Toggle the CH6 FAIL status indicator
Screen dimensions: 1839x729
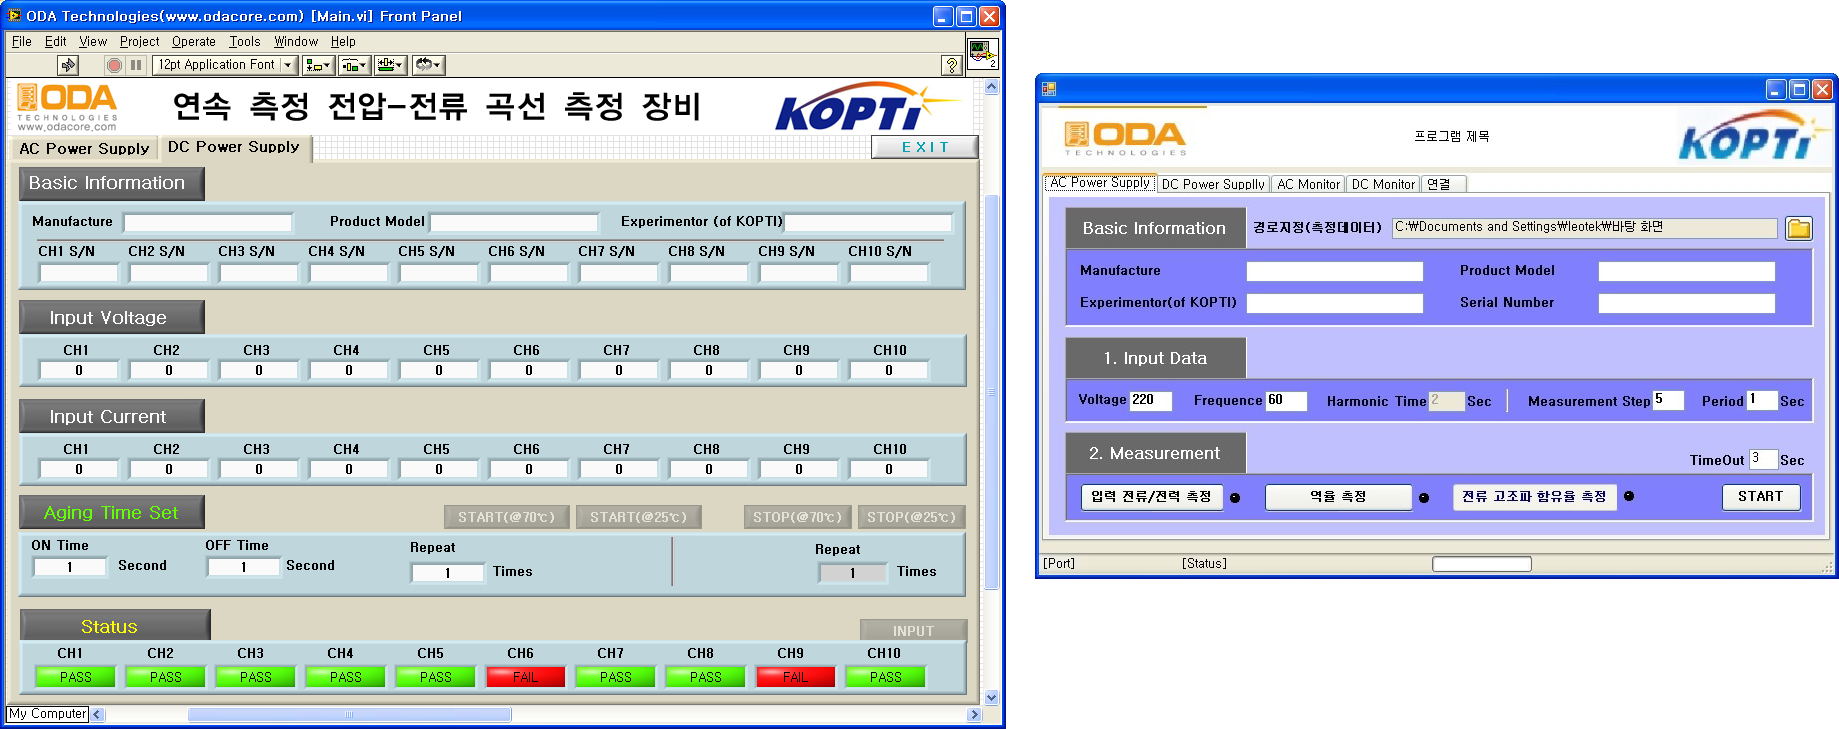coord(525,677)
